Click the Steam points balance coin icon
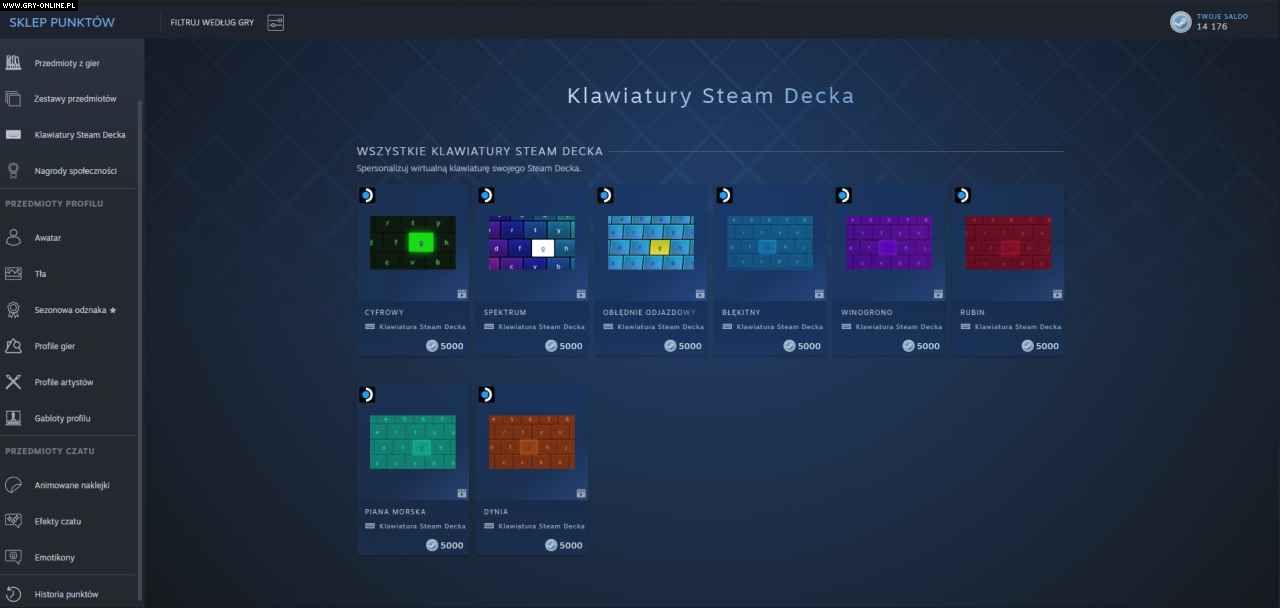This screenshot has width=1280, height=608. click(x=1181, y=22)
